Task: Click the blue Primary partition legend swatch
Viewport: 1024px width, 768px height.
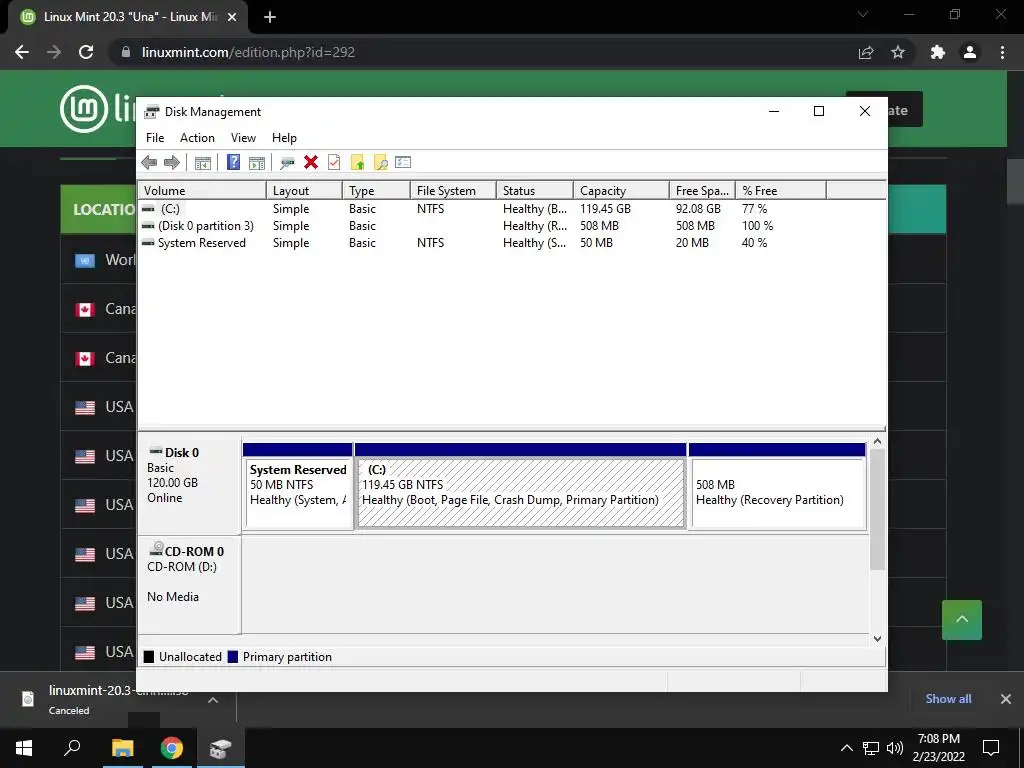Action: point(232,657)
